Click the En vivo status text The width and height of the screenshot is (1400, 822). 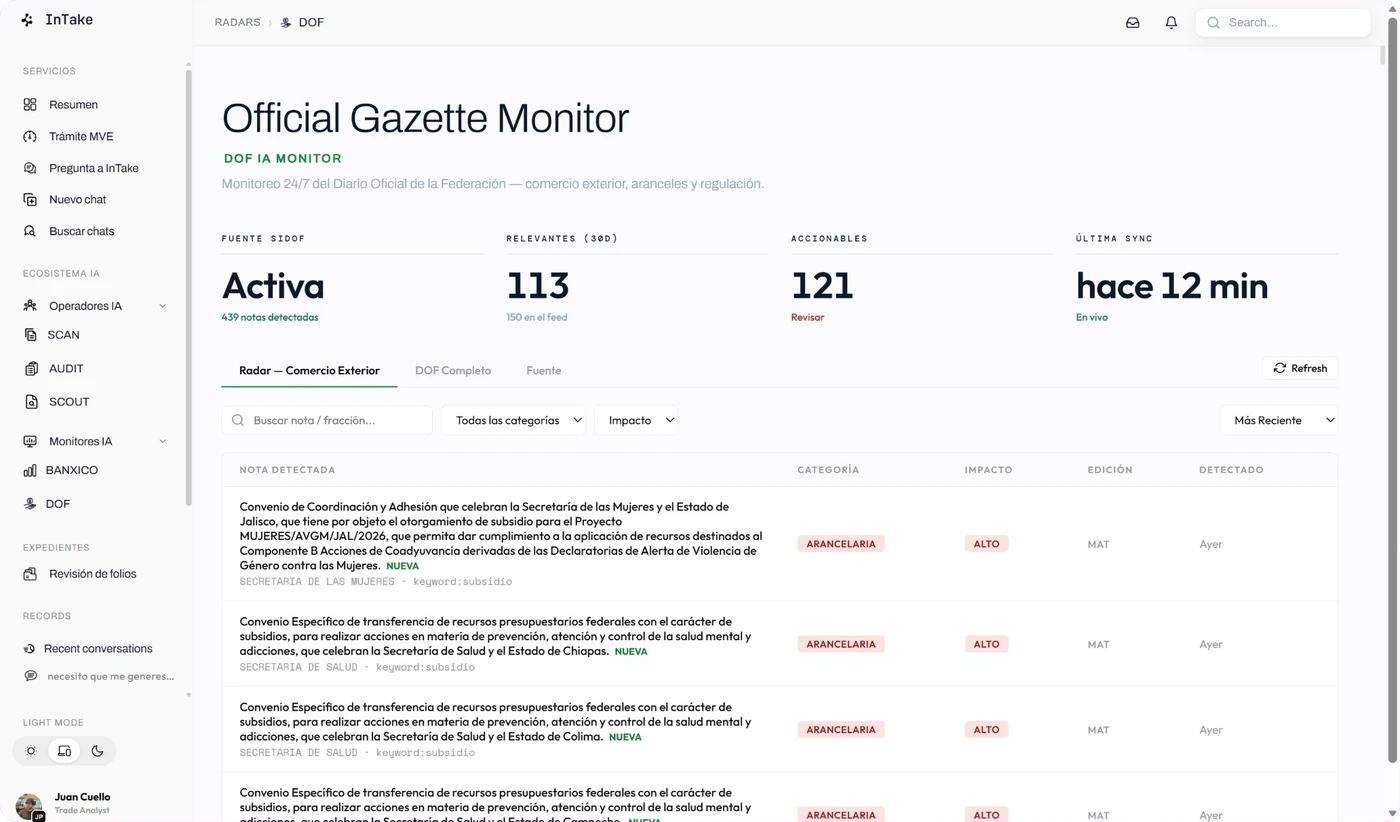pos(1092,317)
